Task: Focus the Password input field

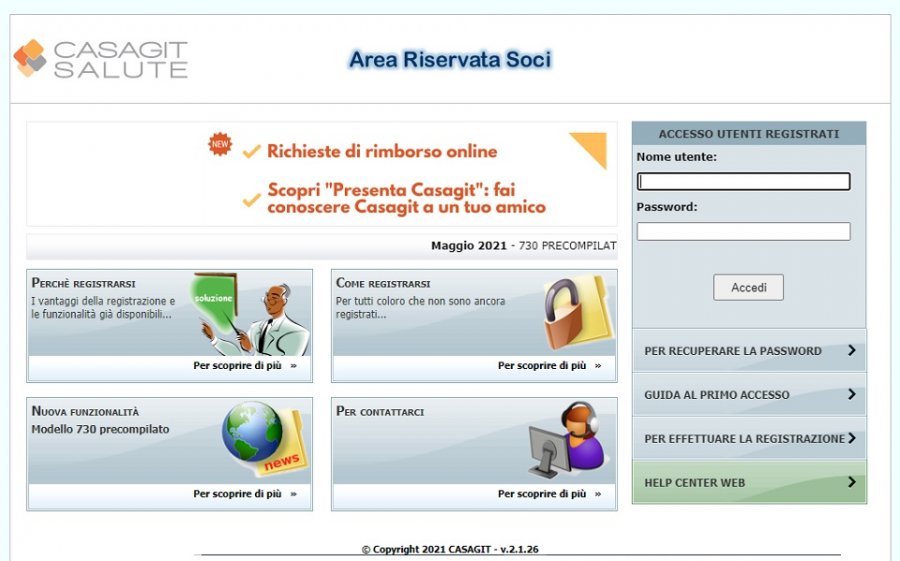Action: pyautogui.click(x=743, y=231)
